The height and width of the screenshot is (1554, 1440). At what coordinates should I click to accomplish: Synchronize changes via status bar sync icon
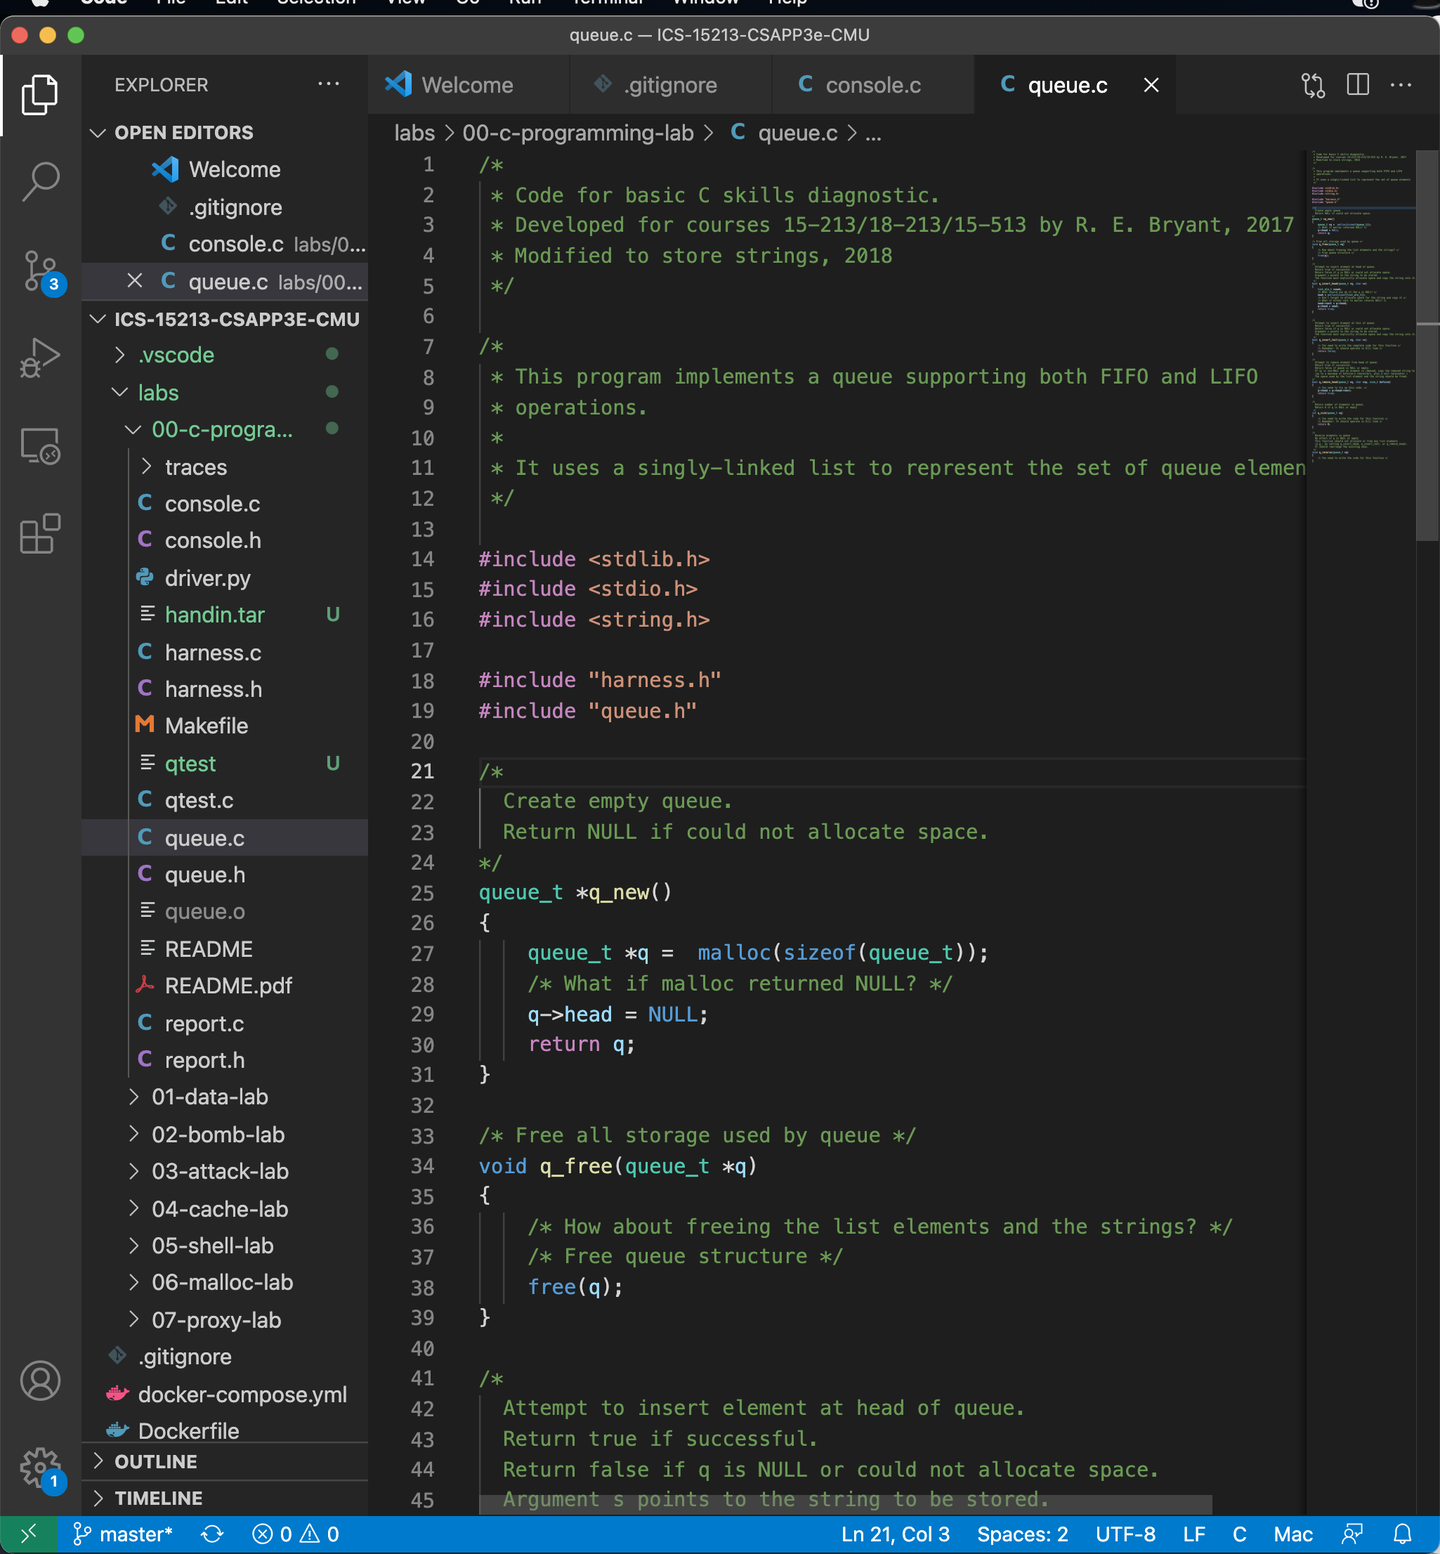tap(212, 1534)
